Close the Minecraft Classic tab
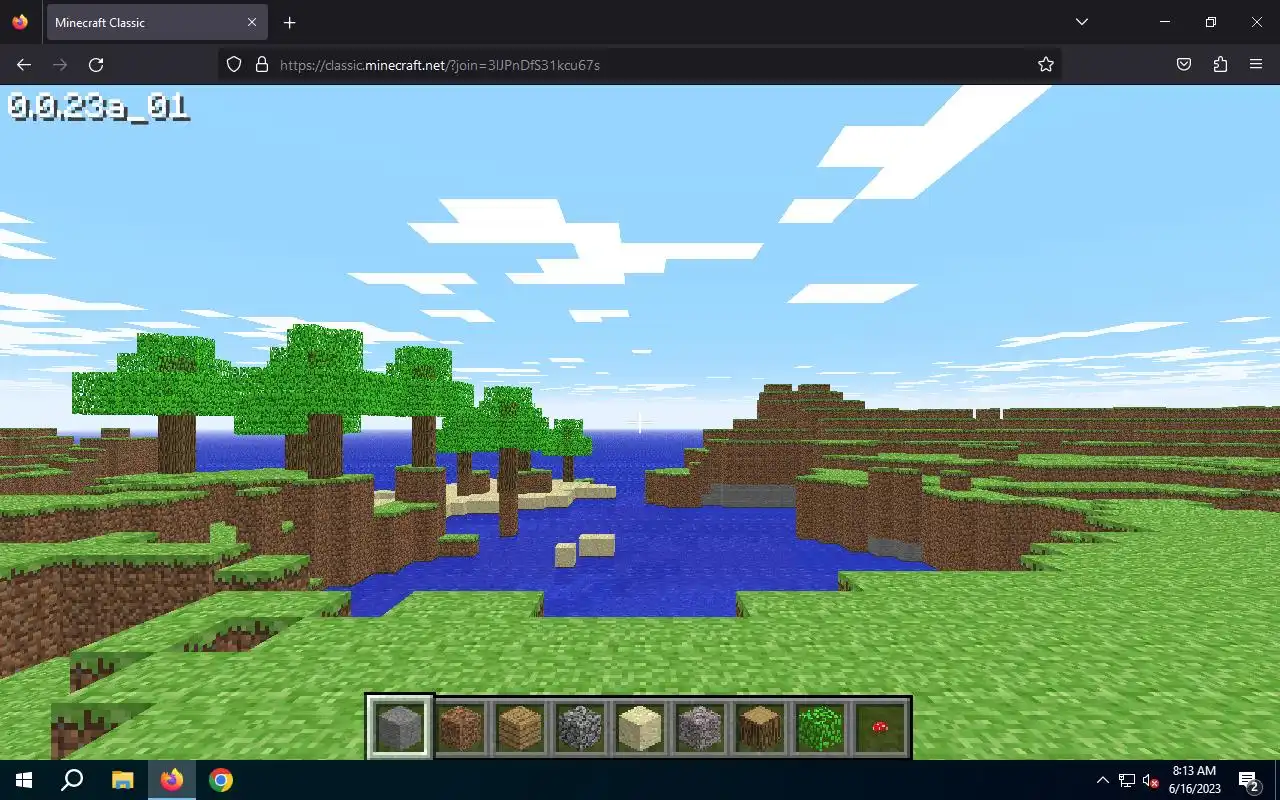 pyautogui.click(x=252, y=22)
